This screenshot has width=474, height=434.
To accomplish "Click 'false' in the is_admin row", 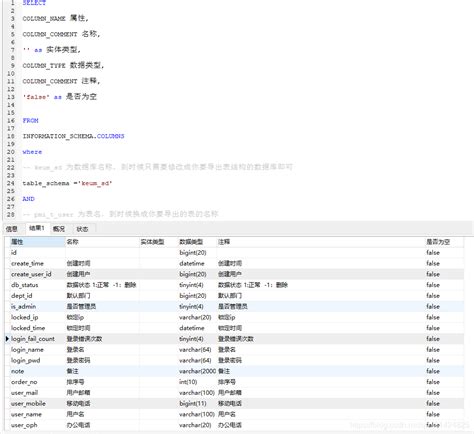I will (433, 306).
